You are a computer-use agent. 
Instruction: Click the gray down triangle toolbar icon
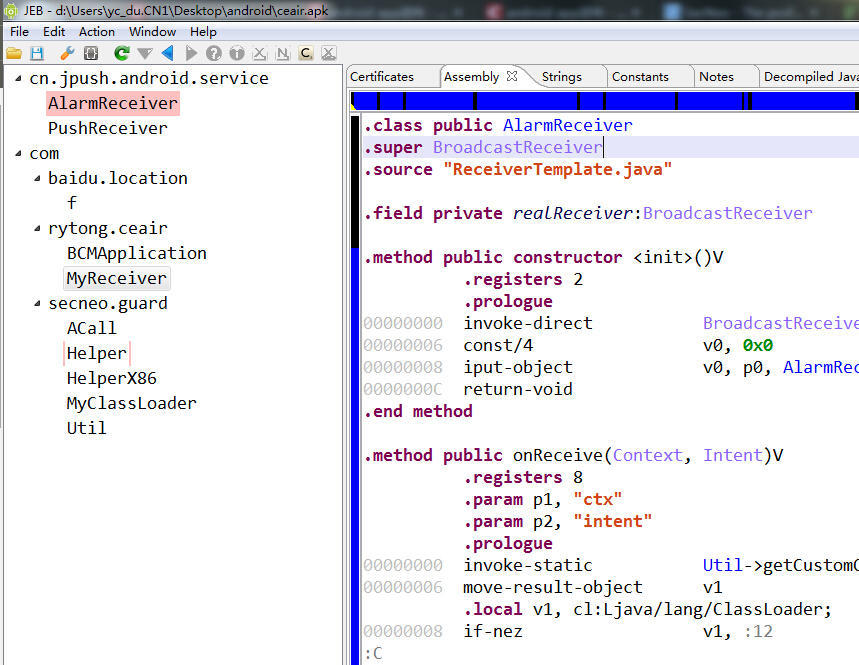click(145, 54)
